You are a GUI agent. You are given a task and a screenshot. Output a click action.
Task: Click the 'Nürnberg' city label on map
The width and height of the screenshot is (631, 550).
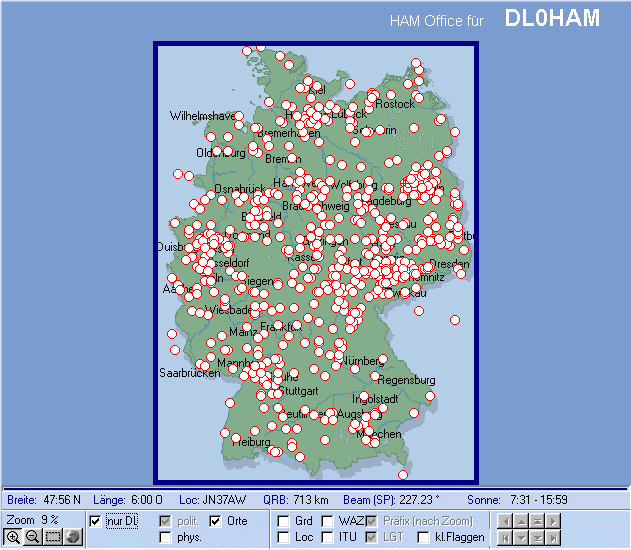tap(361, 361)
